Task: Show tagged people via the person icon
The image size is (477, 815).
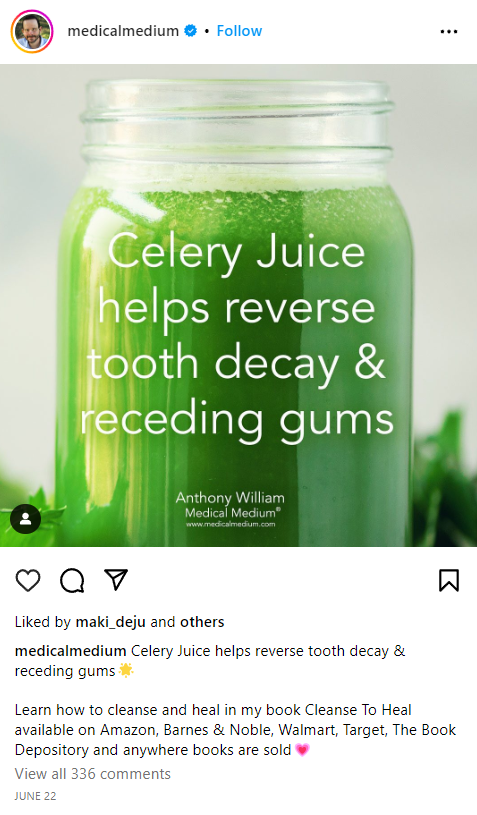Action: point(25,518)
